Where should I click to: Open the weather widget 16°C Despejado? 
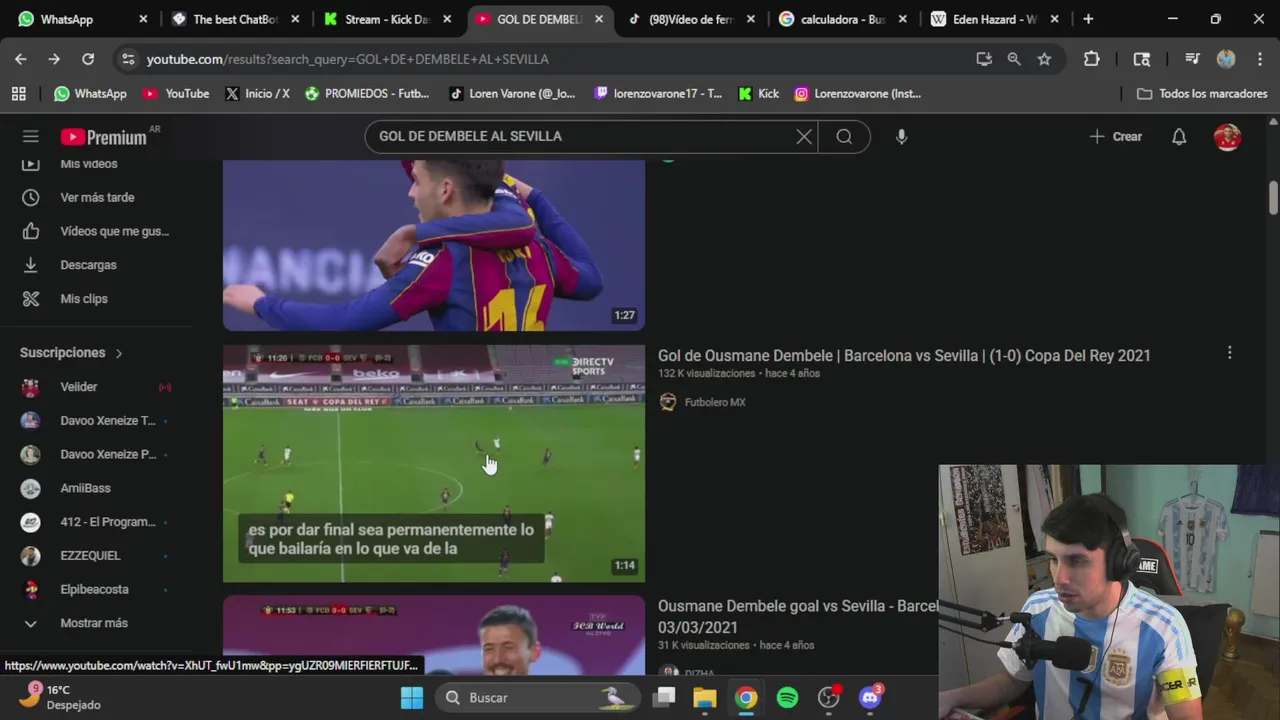(62, 697)
